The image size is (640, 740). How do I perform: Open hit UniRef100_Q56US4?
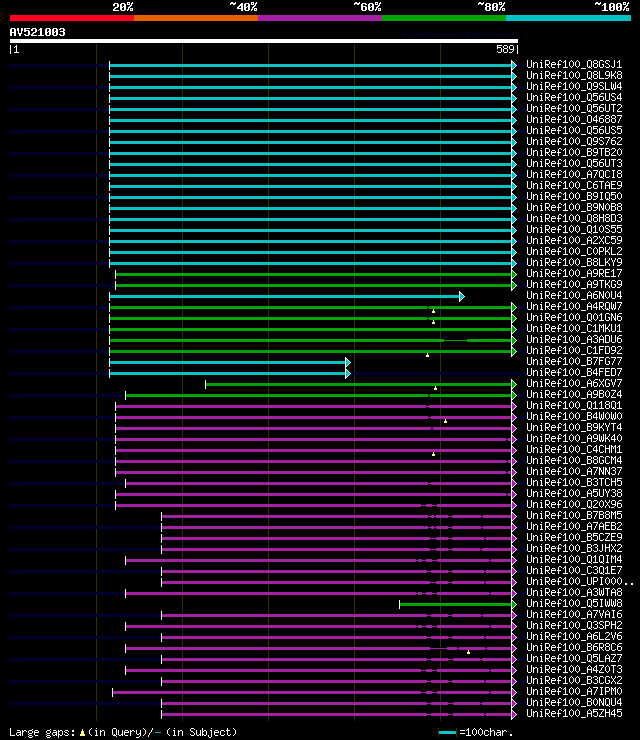[x=574, y=97]
